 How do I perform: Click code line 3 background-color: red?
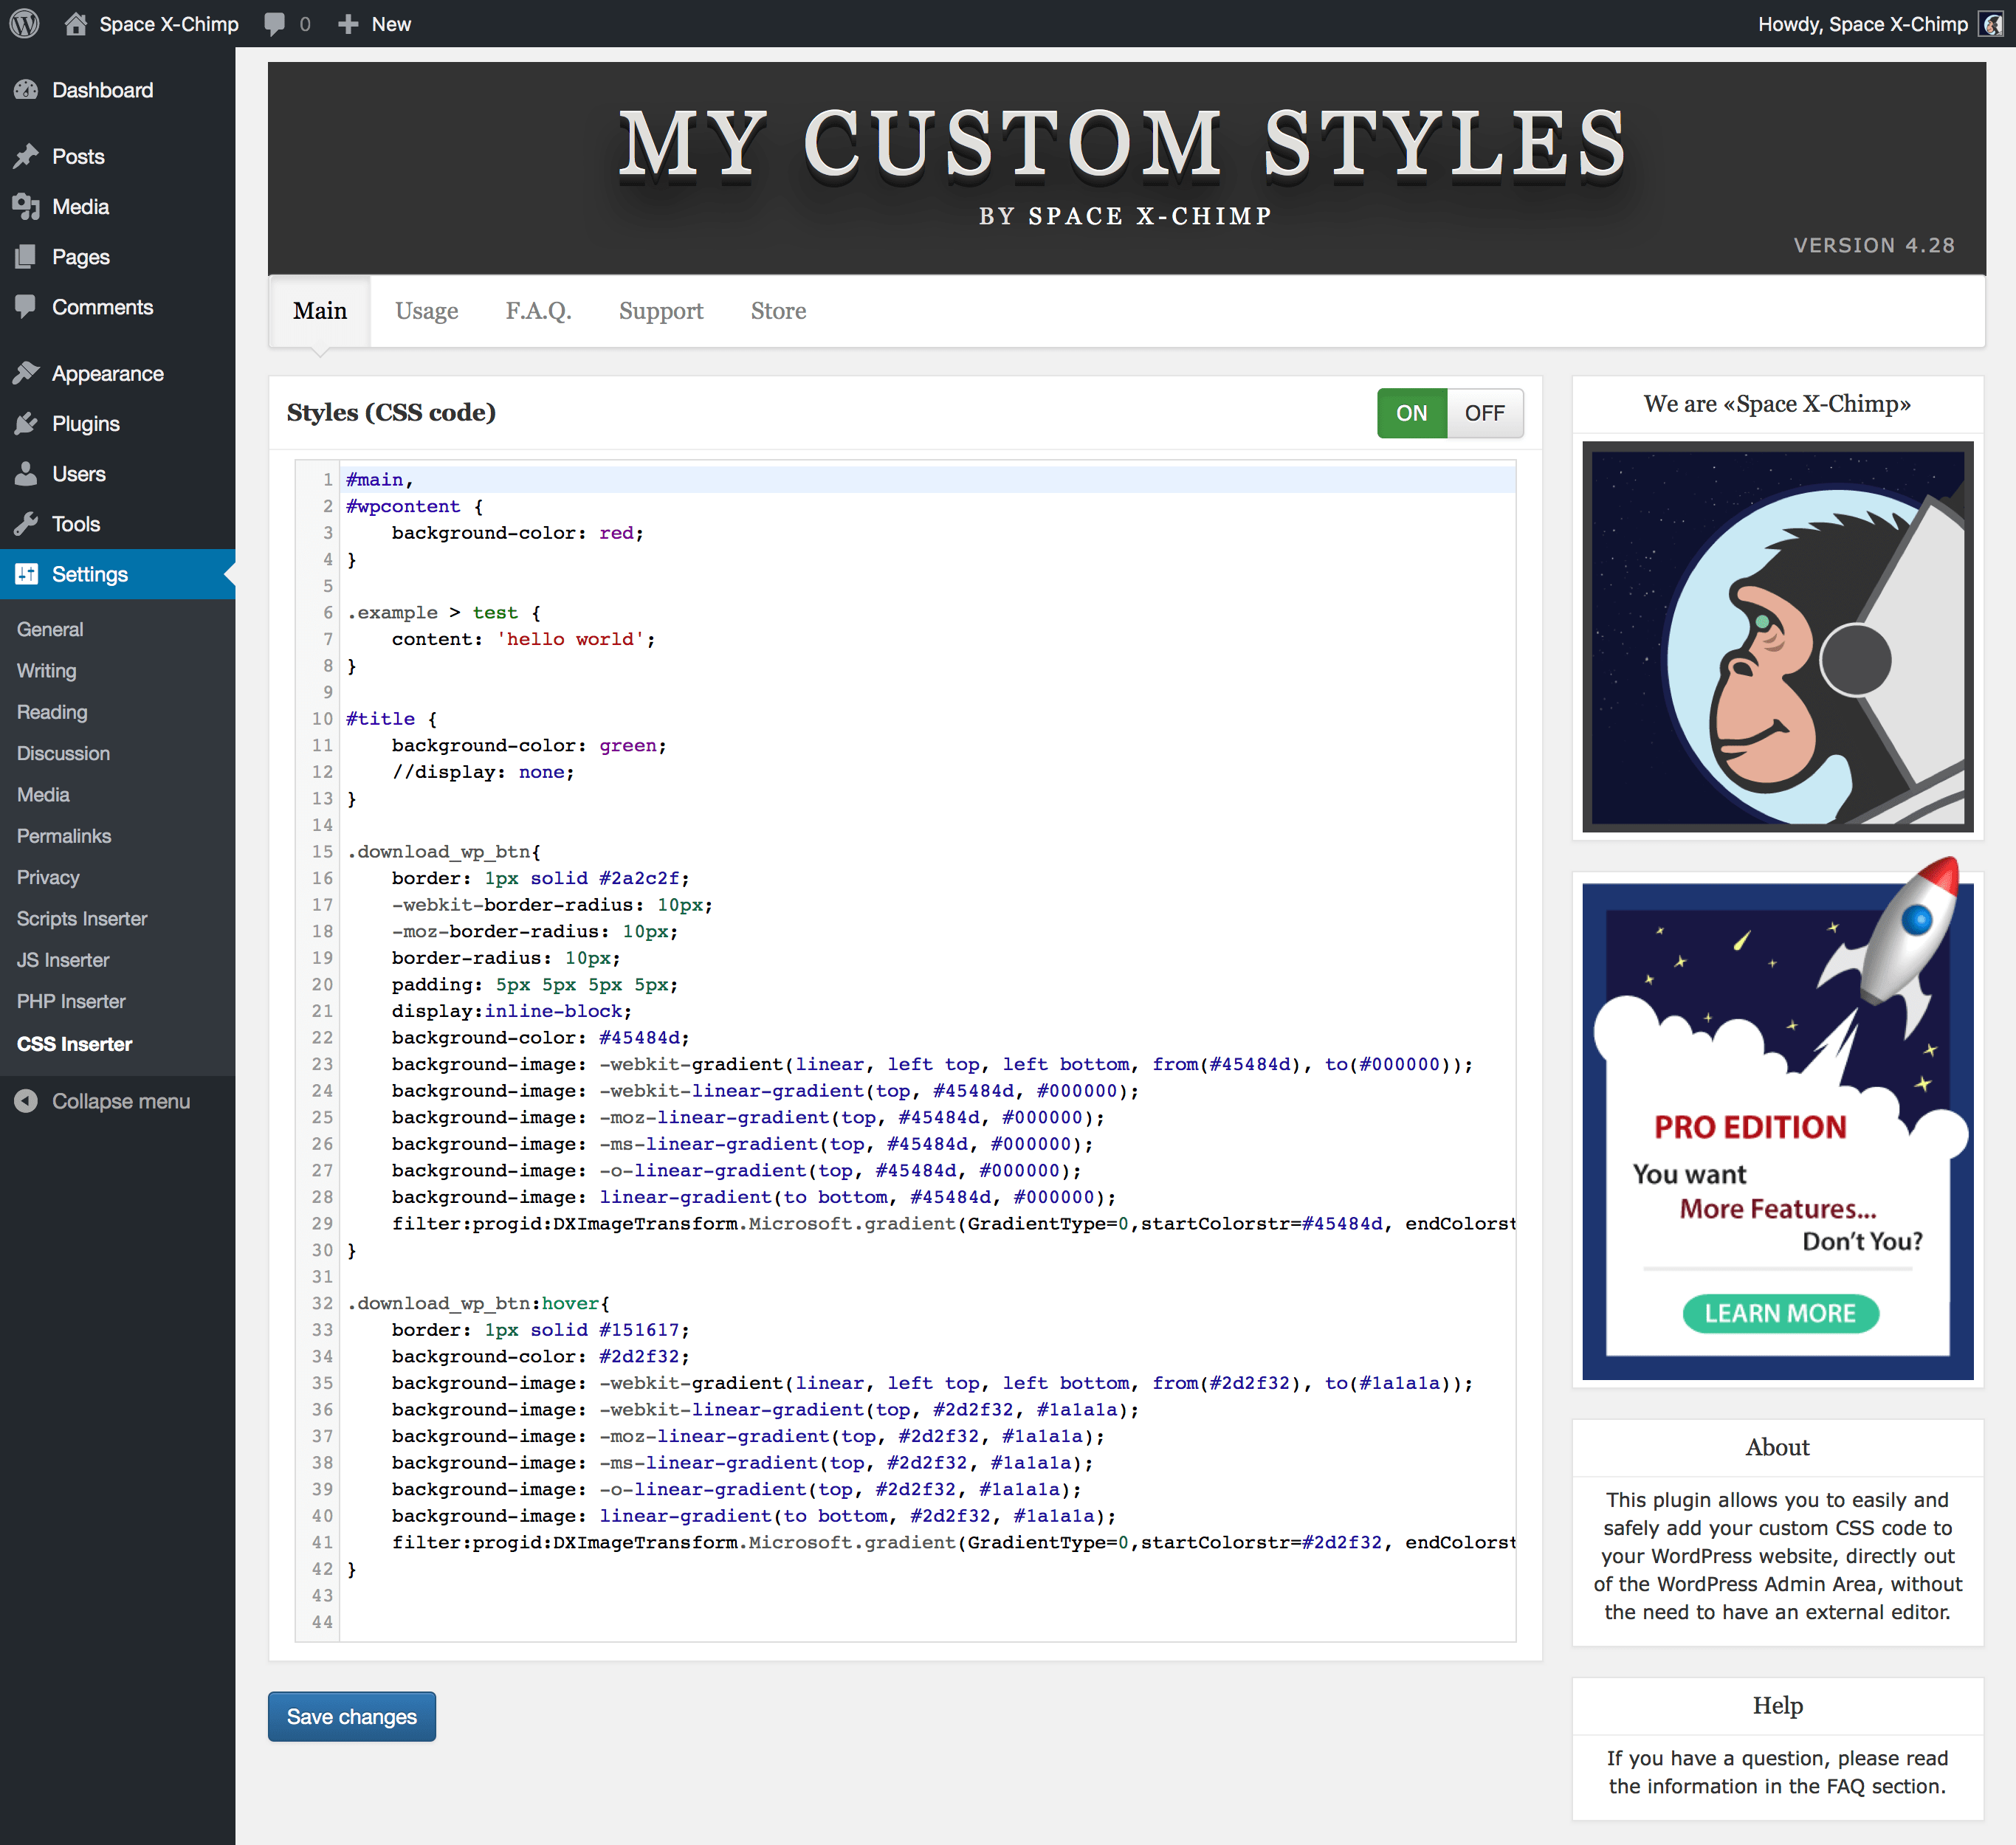coord(517,533)
